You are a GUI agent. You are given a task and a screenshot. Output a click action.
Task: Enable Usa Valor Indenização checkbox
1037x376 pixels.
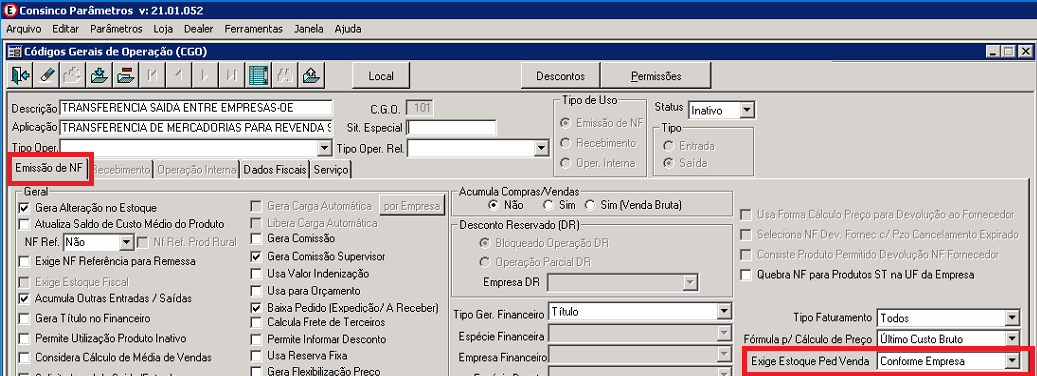click(x=257, y=273)
